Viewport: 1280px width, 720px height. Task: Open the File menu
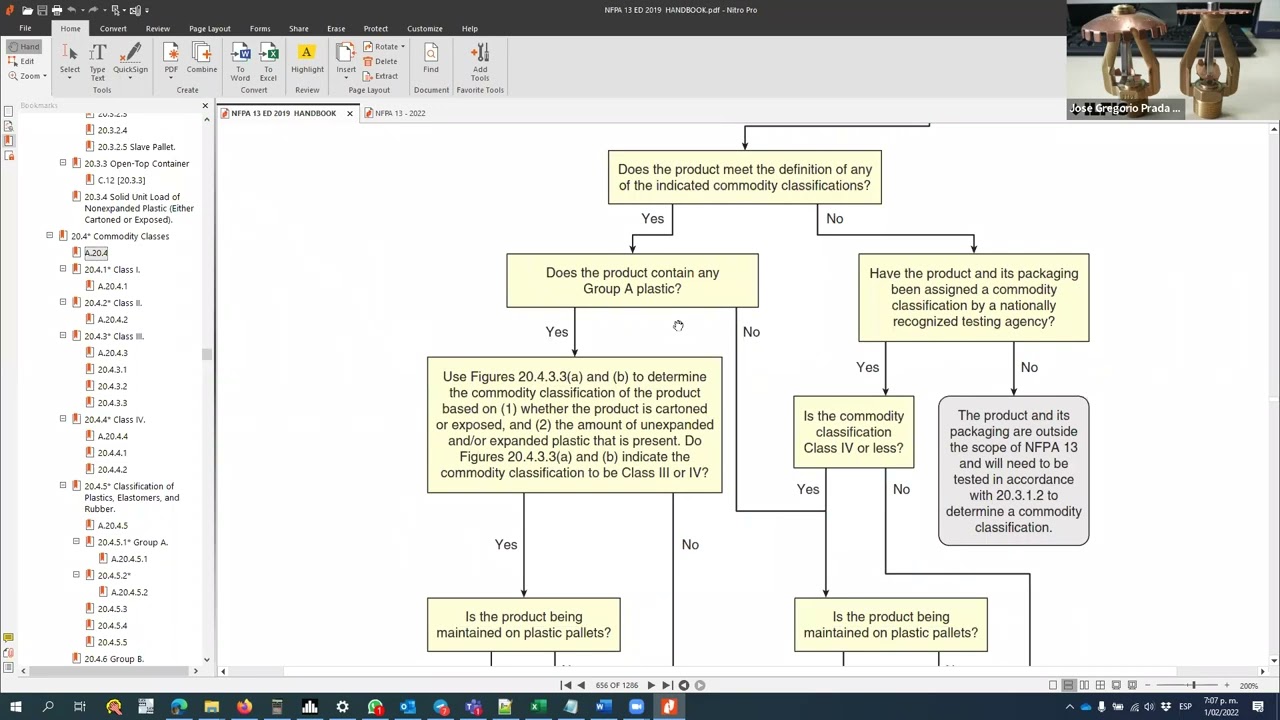coord(25,28)
